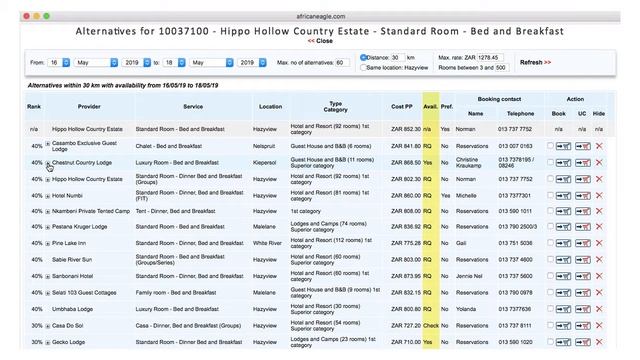Viewport: 640px width, 360px height.
Task: Book Casambo Exclusive Guest Lodge cart icon
Action: 563,146
